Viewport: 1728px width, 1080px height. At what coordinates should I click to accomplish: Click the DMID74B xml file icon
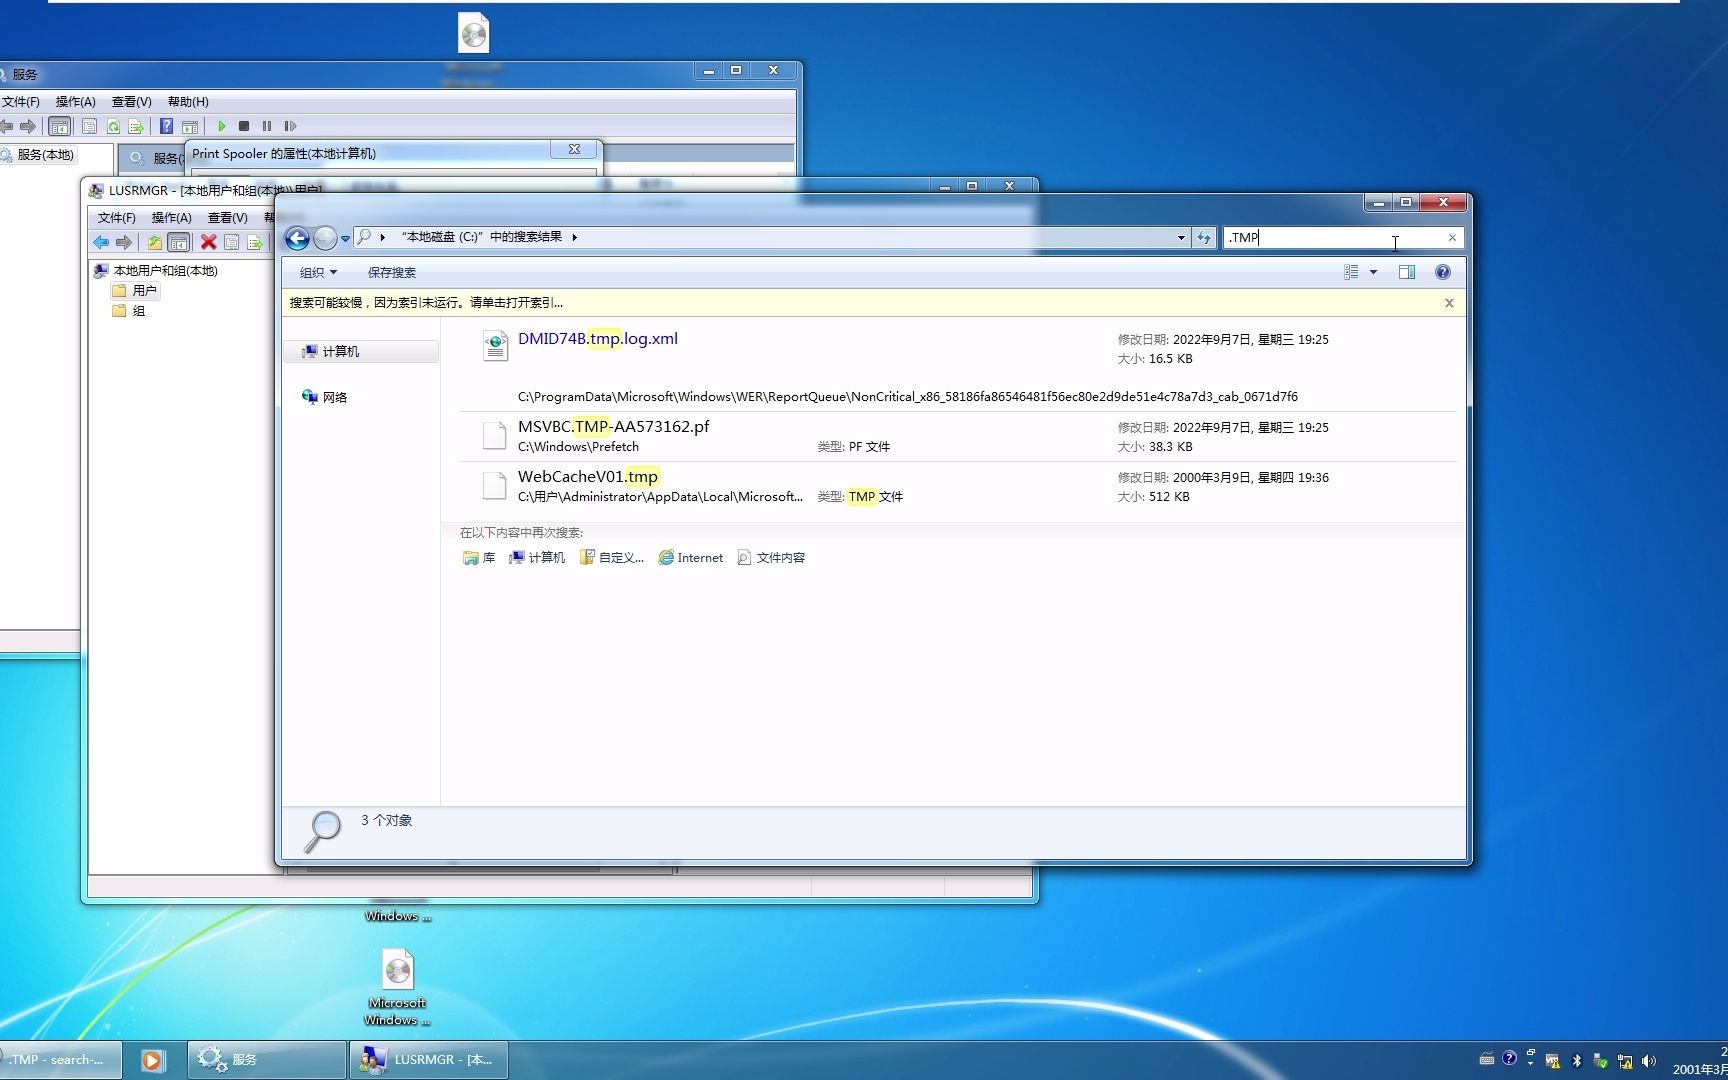tap(495, 345)
